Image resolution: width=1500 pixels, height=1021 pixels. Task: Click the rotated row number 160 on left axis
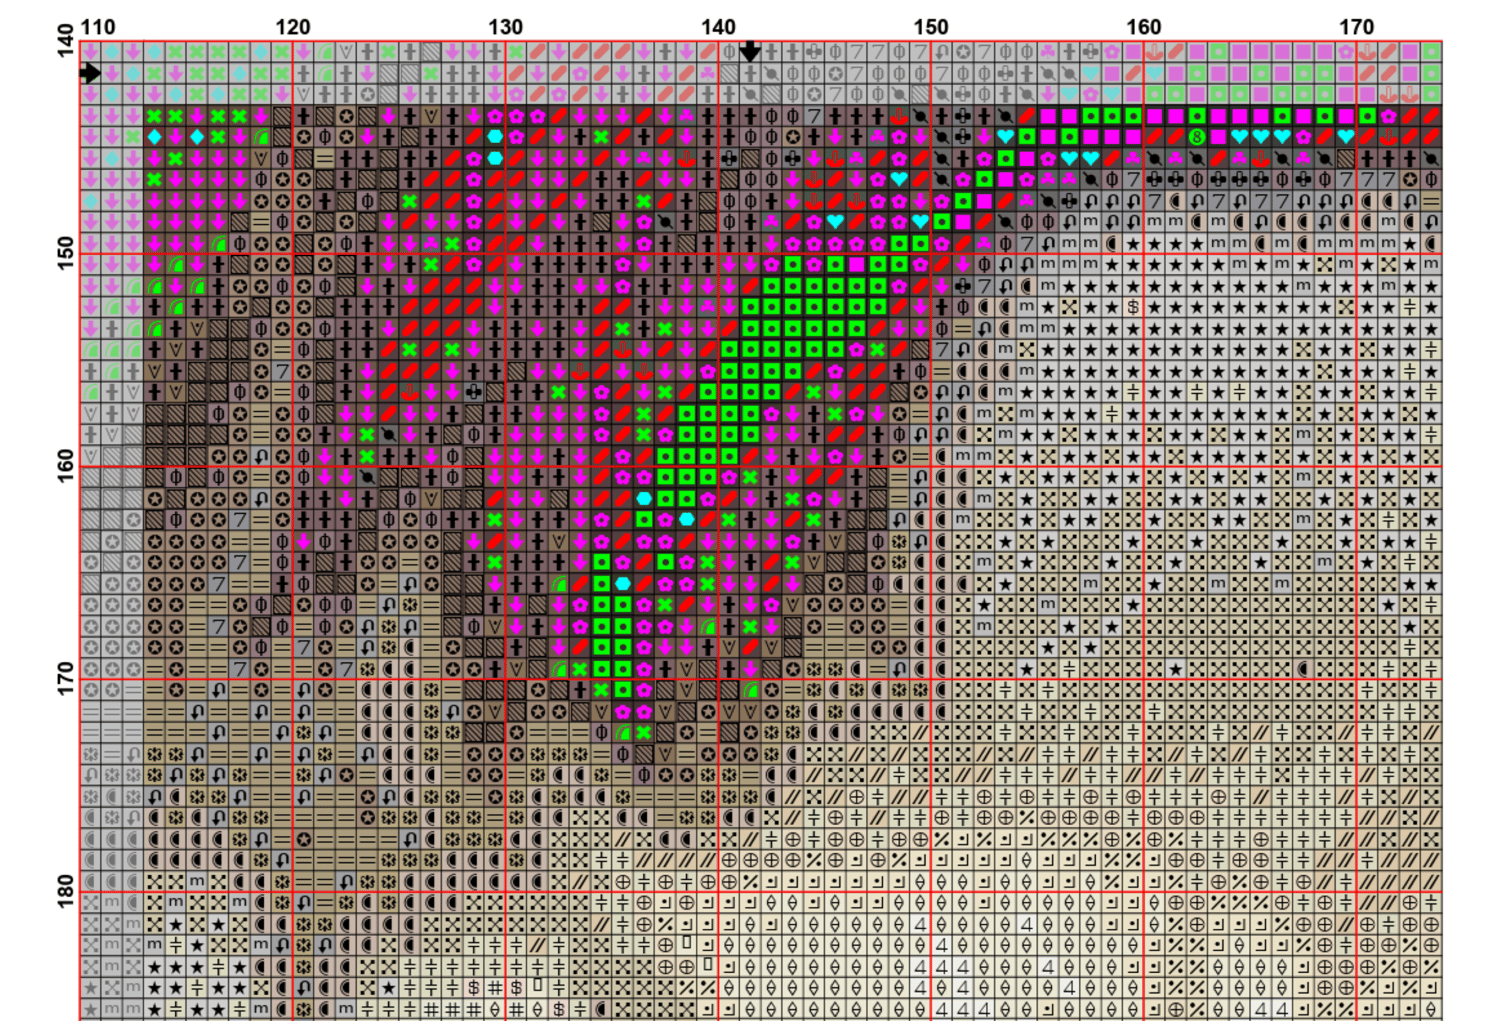coord(66,466)
